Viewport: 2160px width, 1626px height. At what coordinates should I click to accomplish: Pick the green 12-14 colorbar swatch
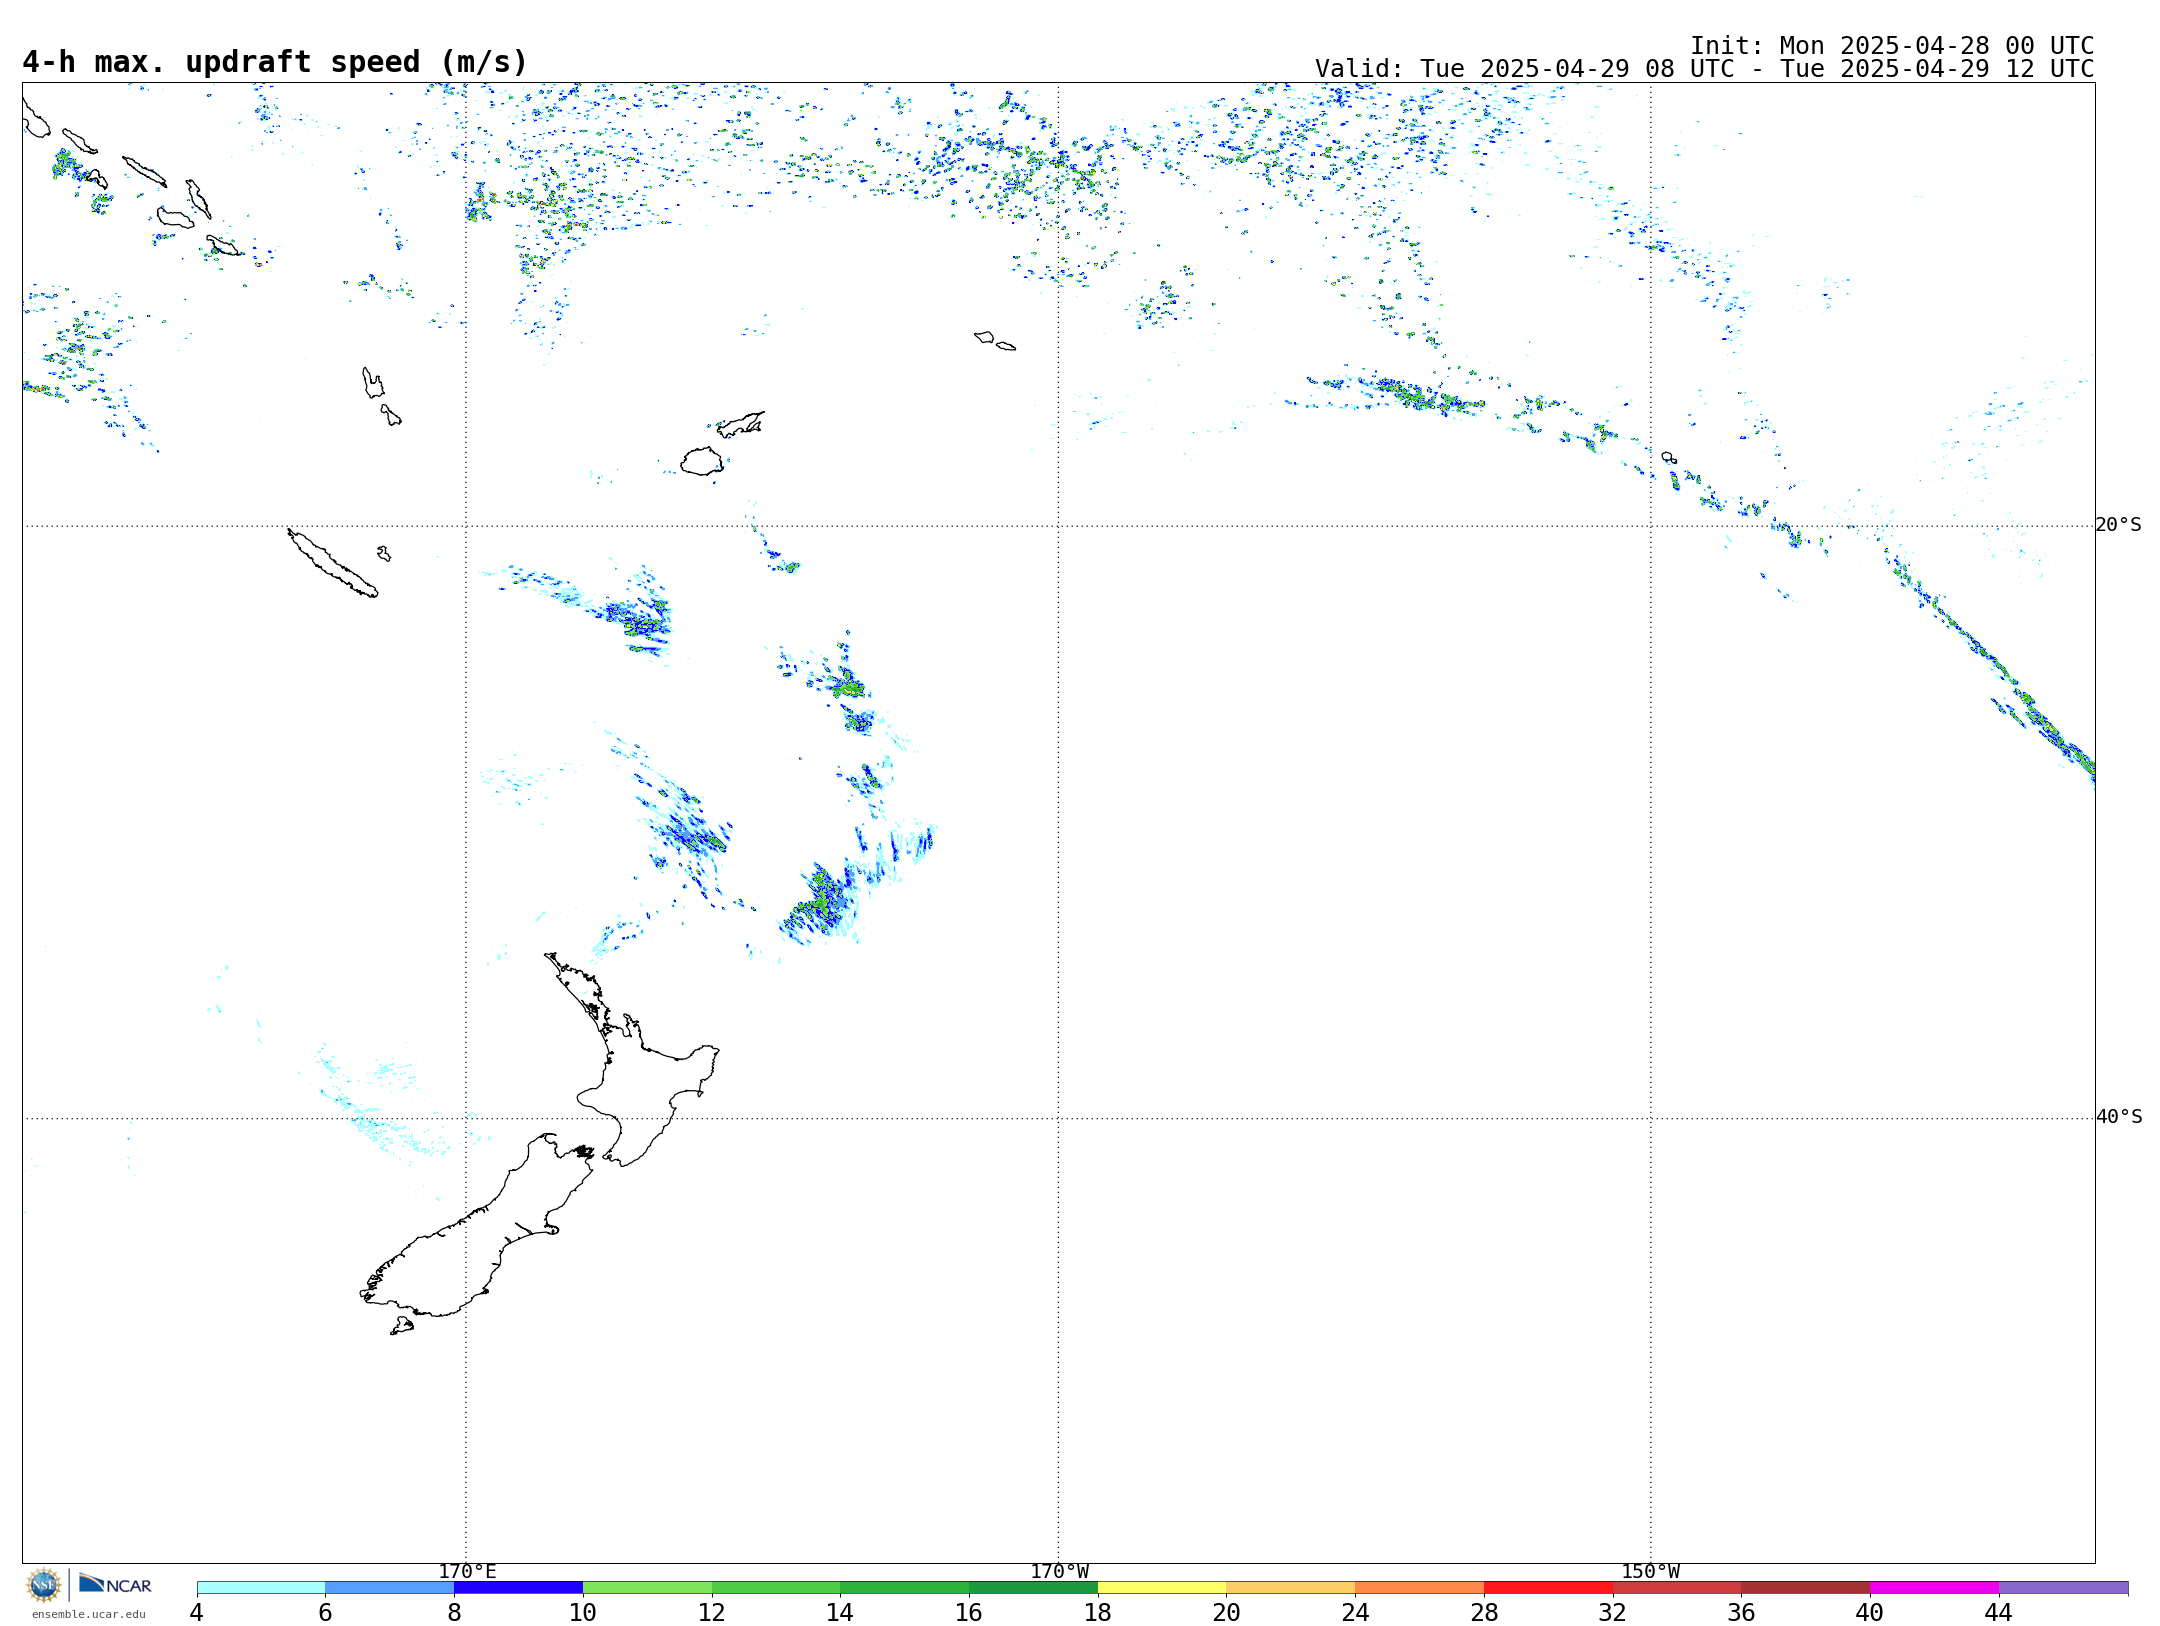pos(776,1588)
